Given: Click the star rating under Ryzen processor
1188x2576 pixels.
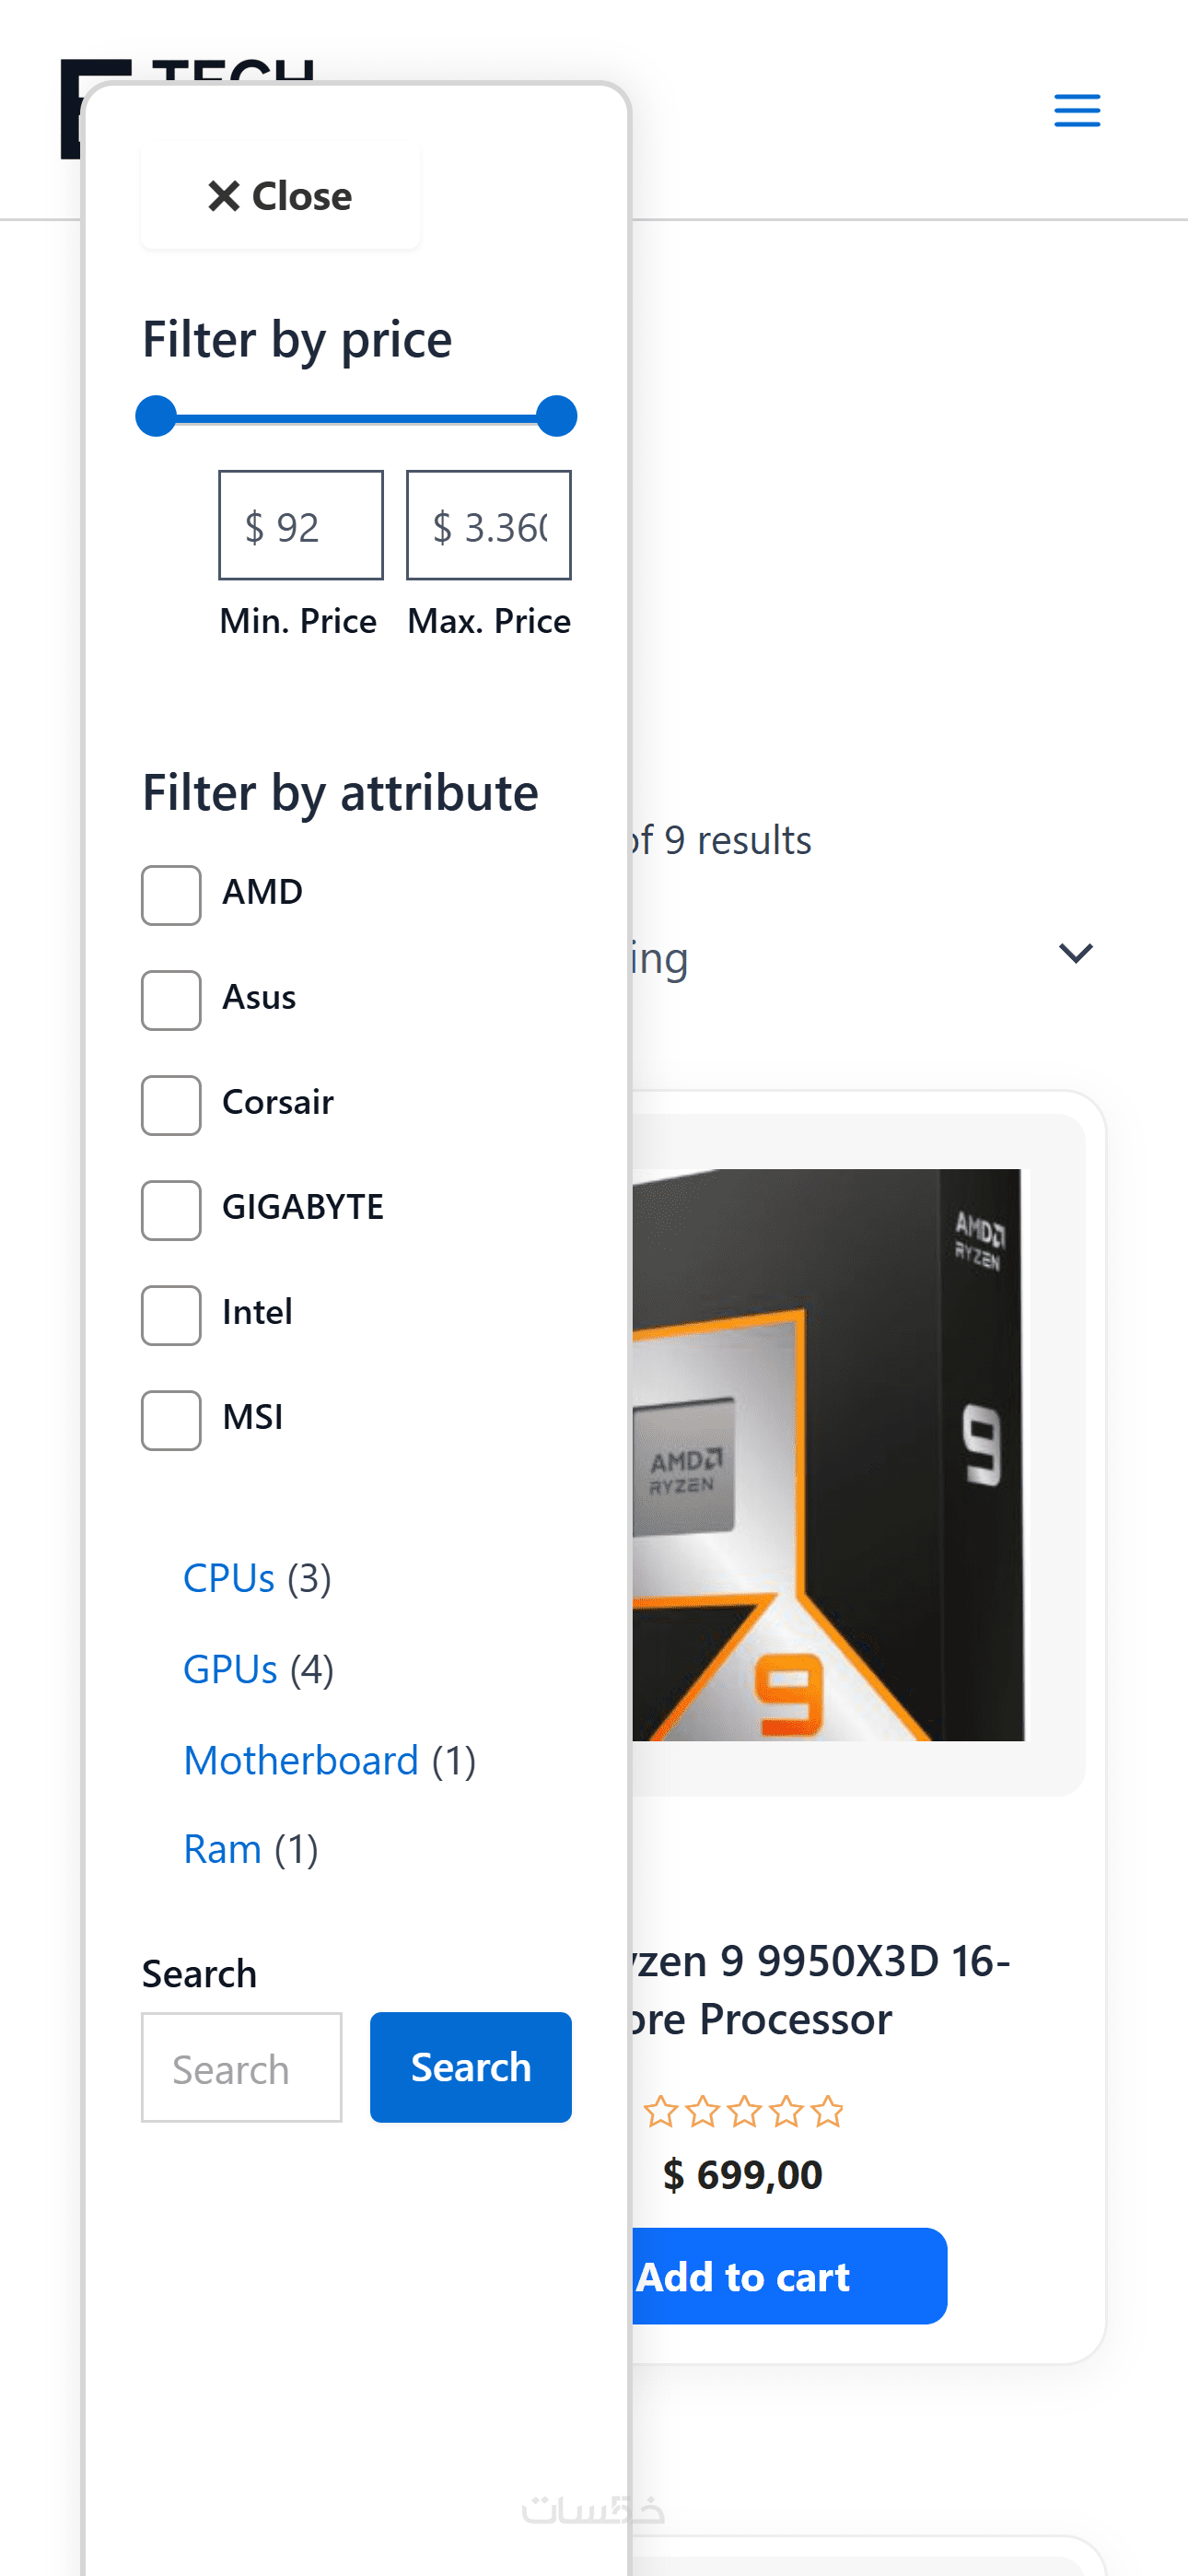Looking at the screenshot, I should point(743,2112).
